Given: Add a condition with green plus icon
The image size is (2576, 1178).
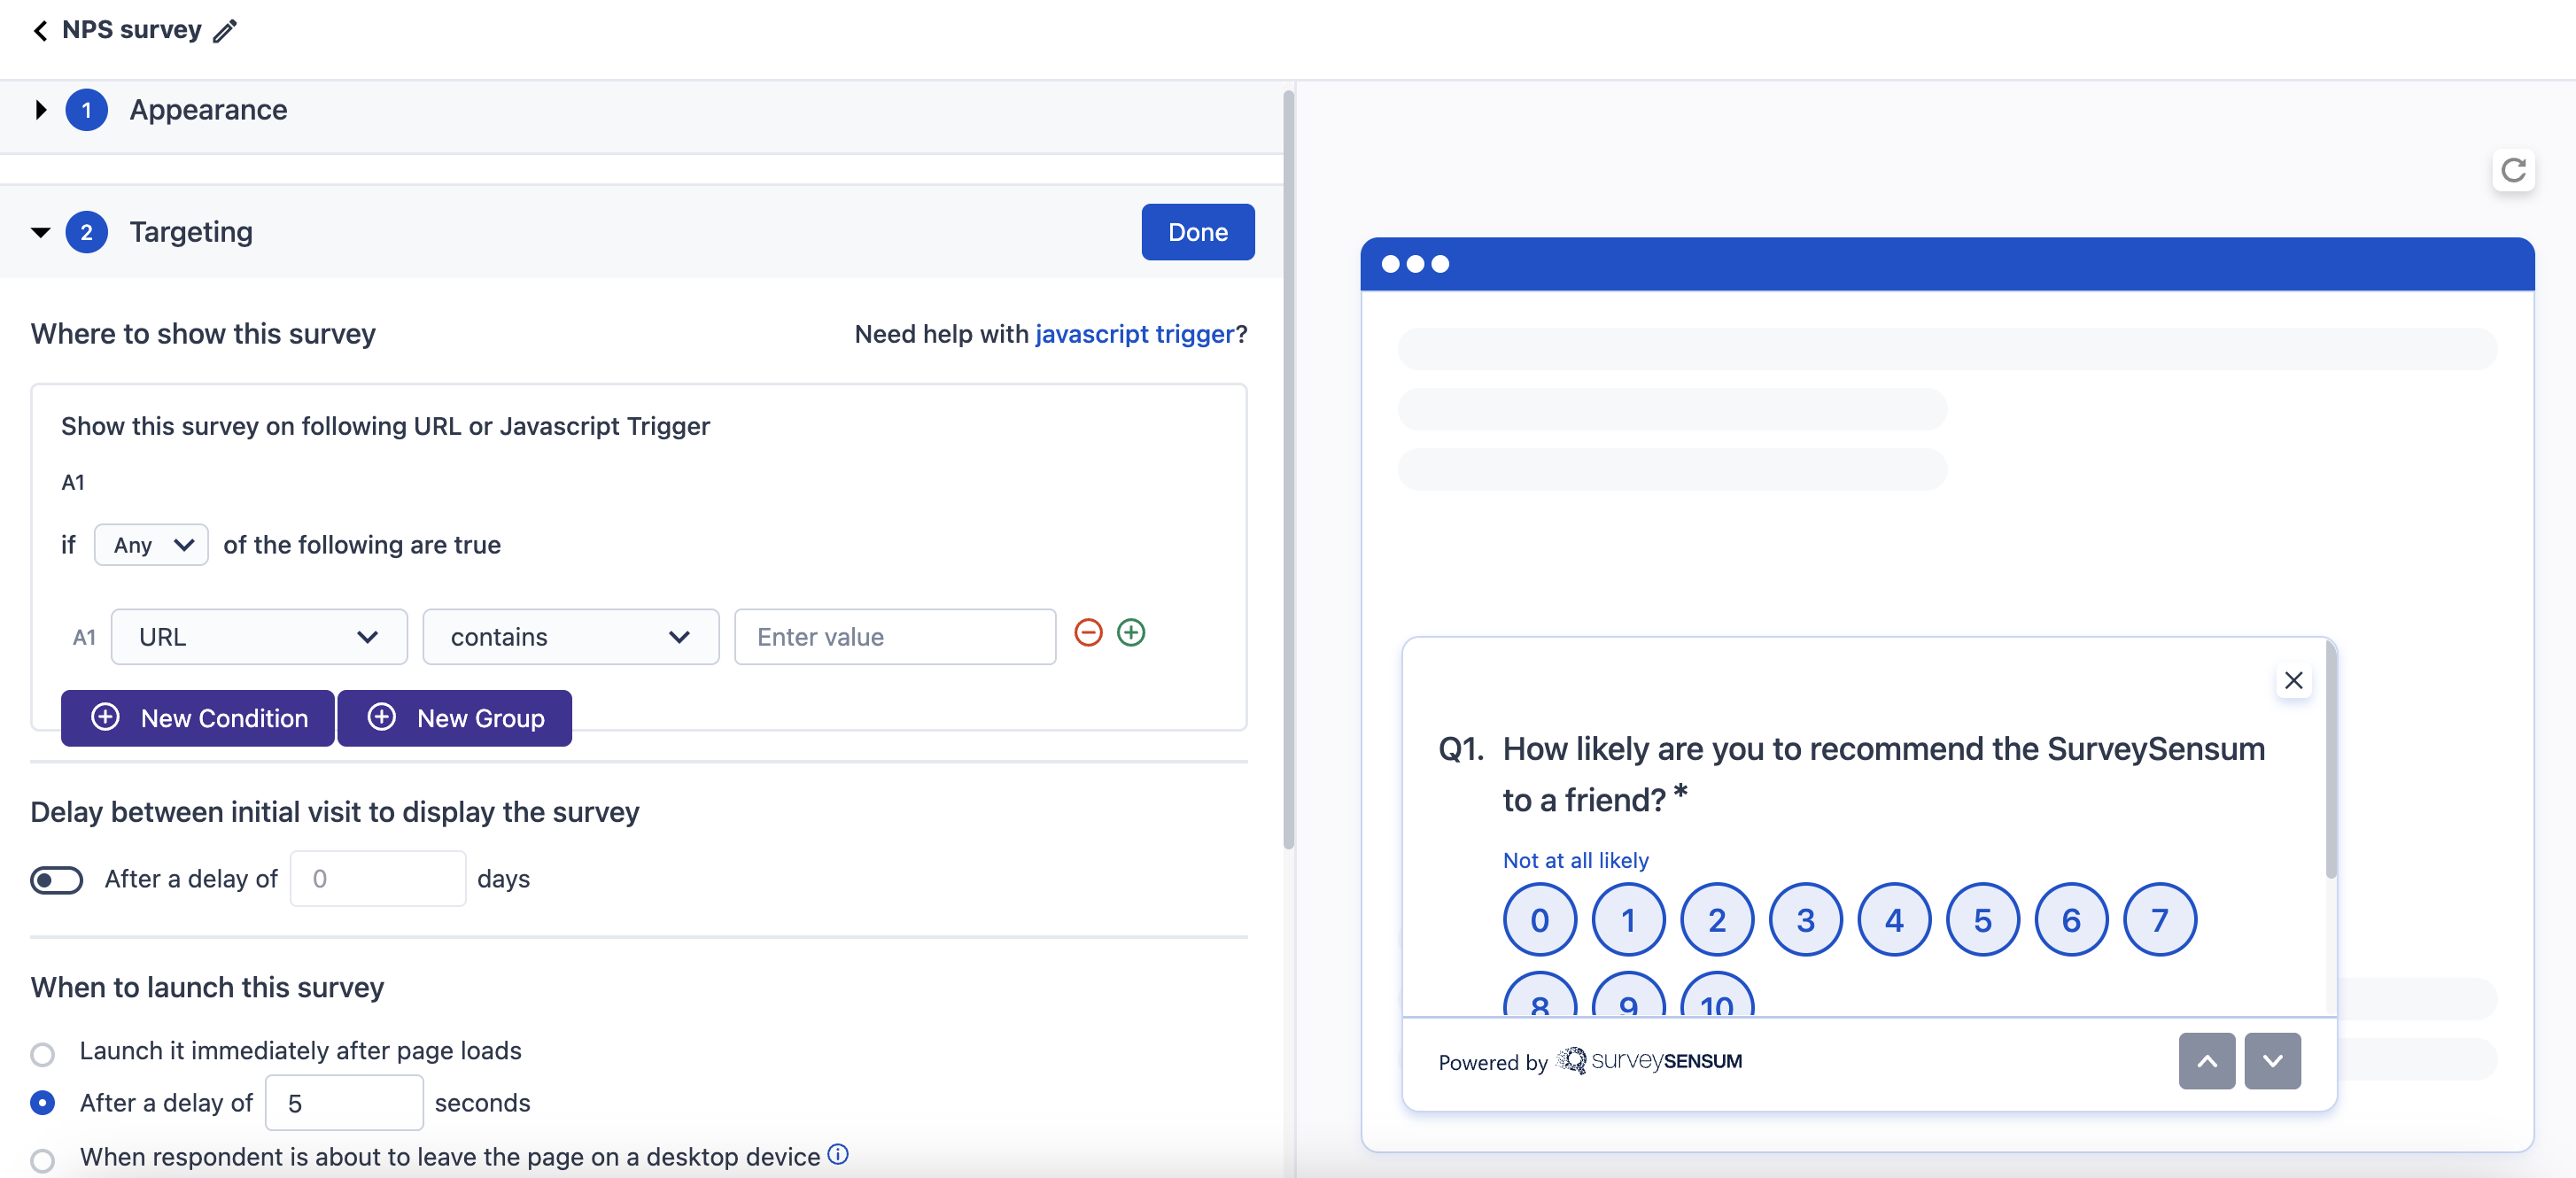Looking at the screenshot, I should [1131, 632].
